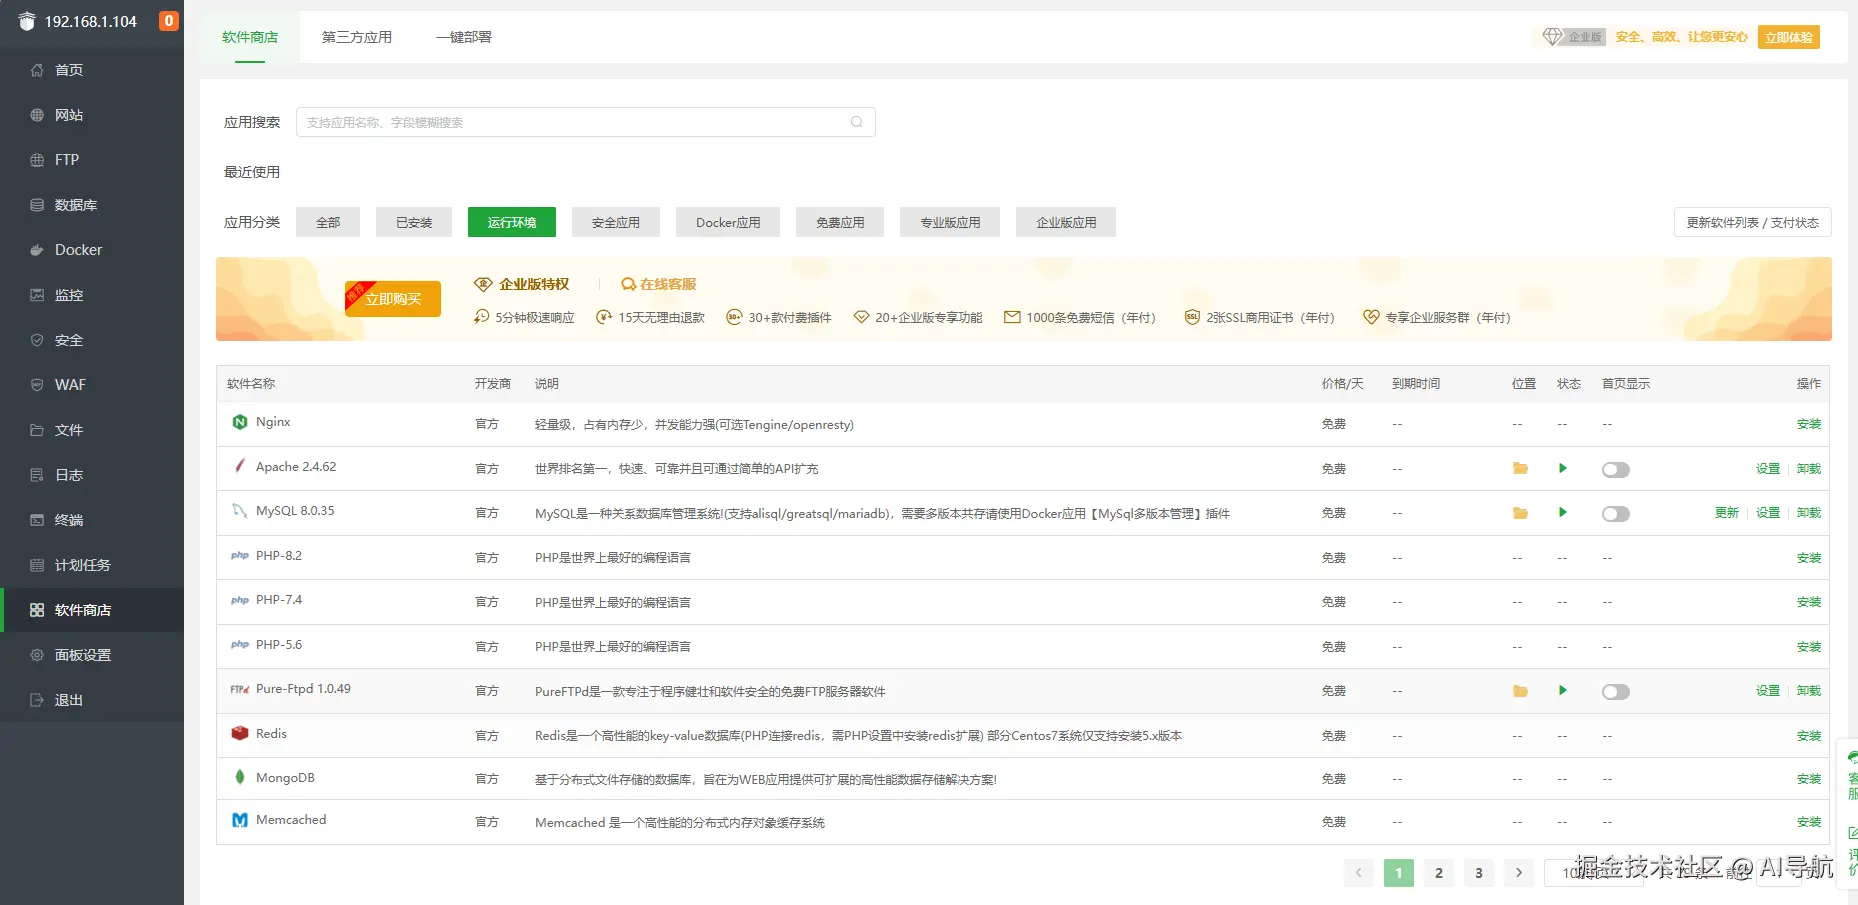
Task: Click 更新软件列表 / 支付状态 button
Action: tap(1753, 222)
